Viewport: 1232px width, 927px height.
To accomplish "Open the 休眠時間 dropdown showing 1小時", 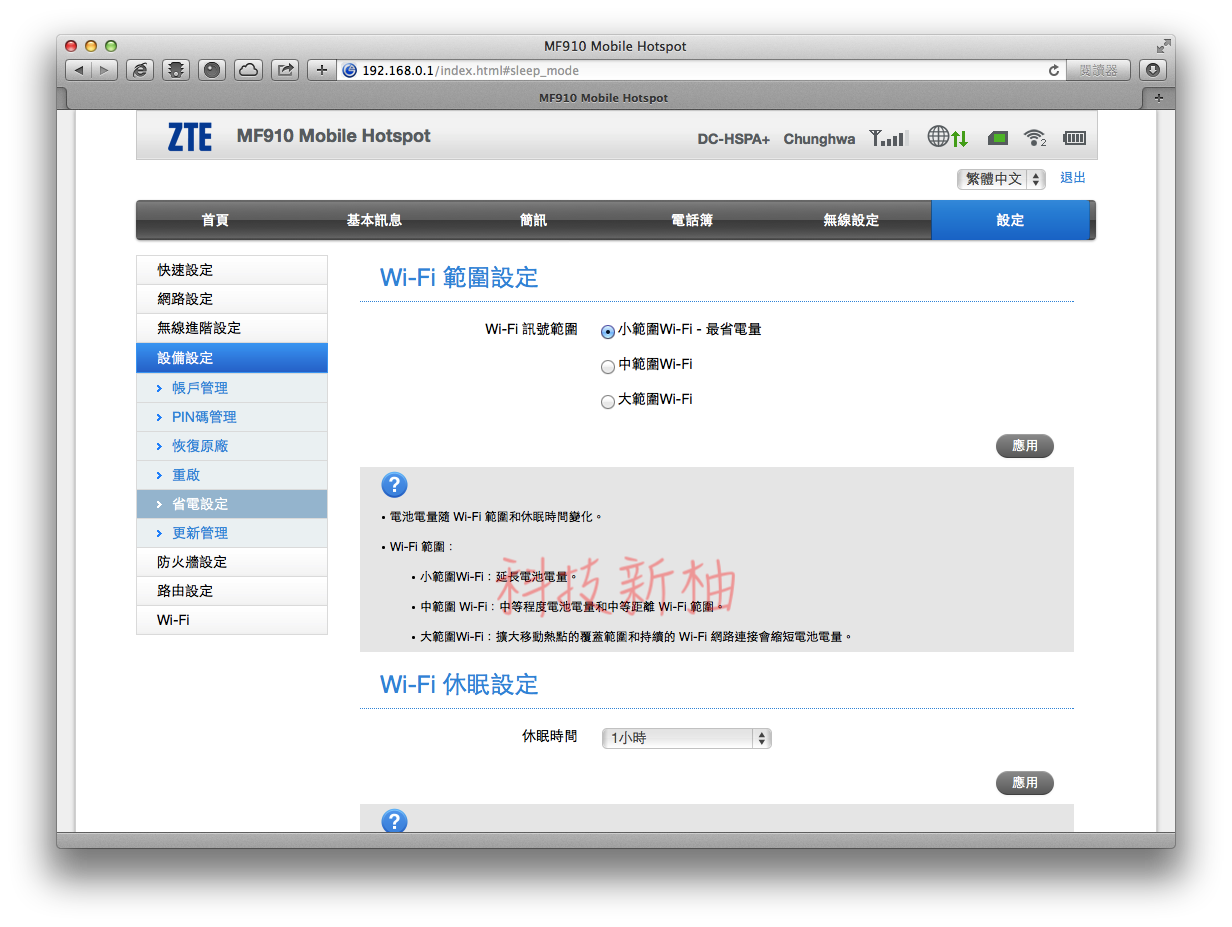I will pyautogui.click(x=686, y=738).
